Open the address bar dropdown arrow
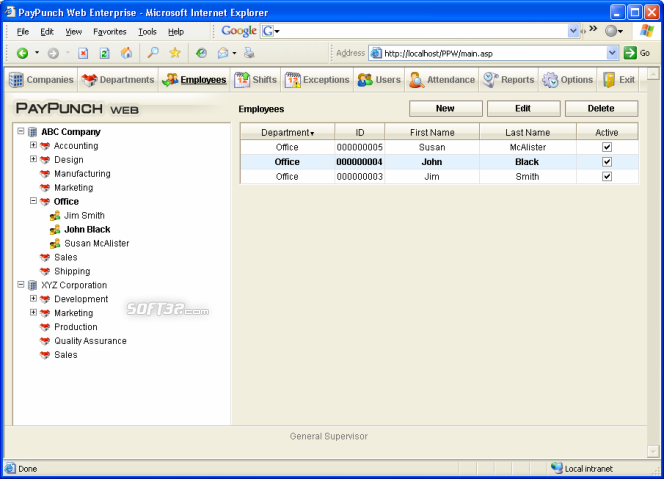664x479 pixels. click(x=612, y=53)
